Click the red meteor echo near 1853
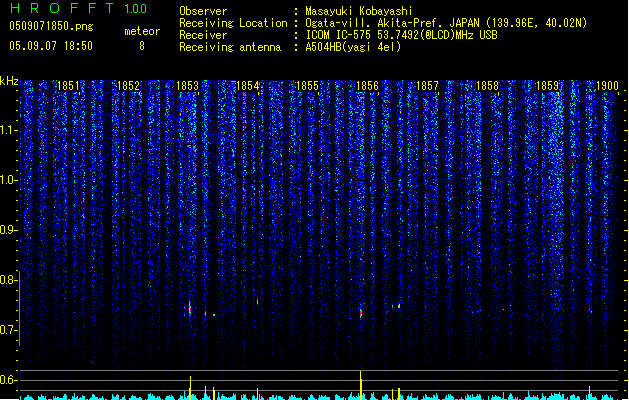The image size is (629, 400). [190, 309]
